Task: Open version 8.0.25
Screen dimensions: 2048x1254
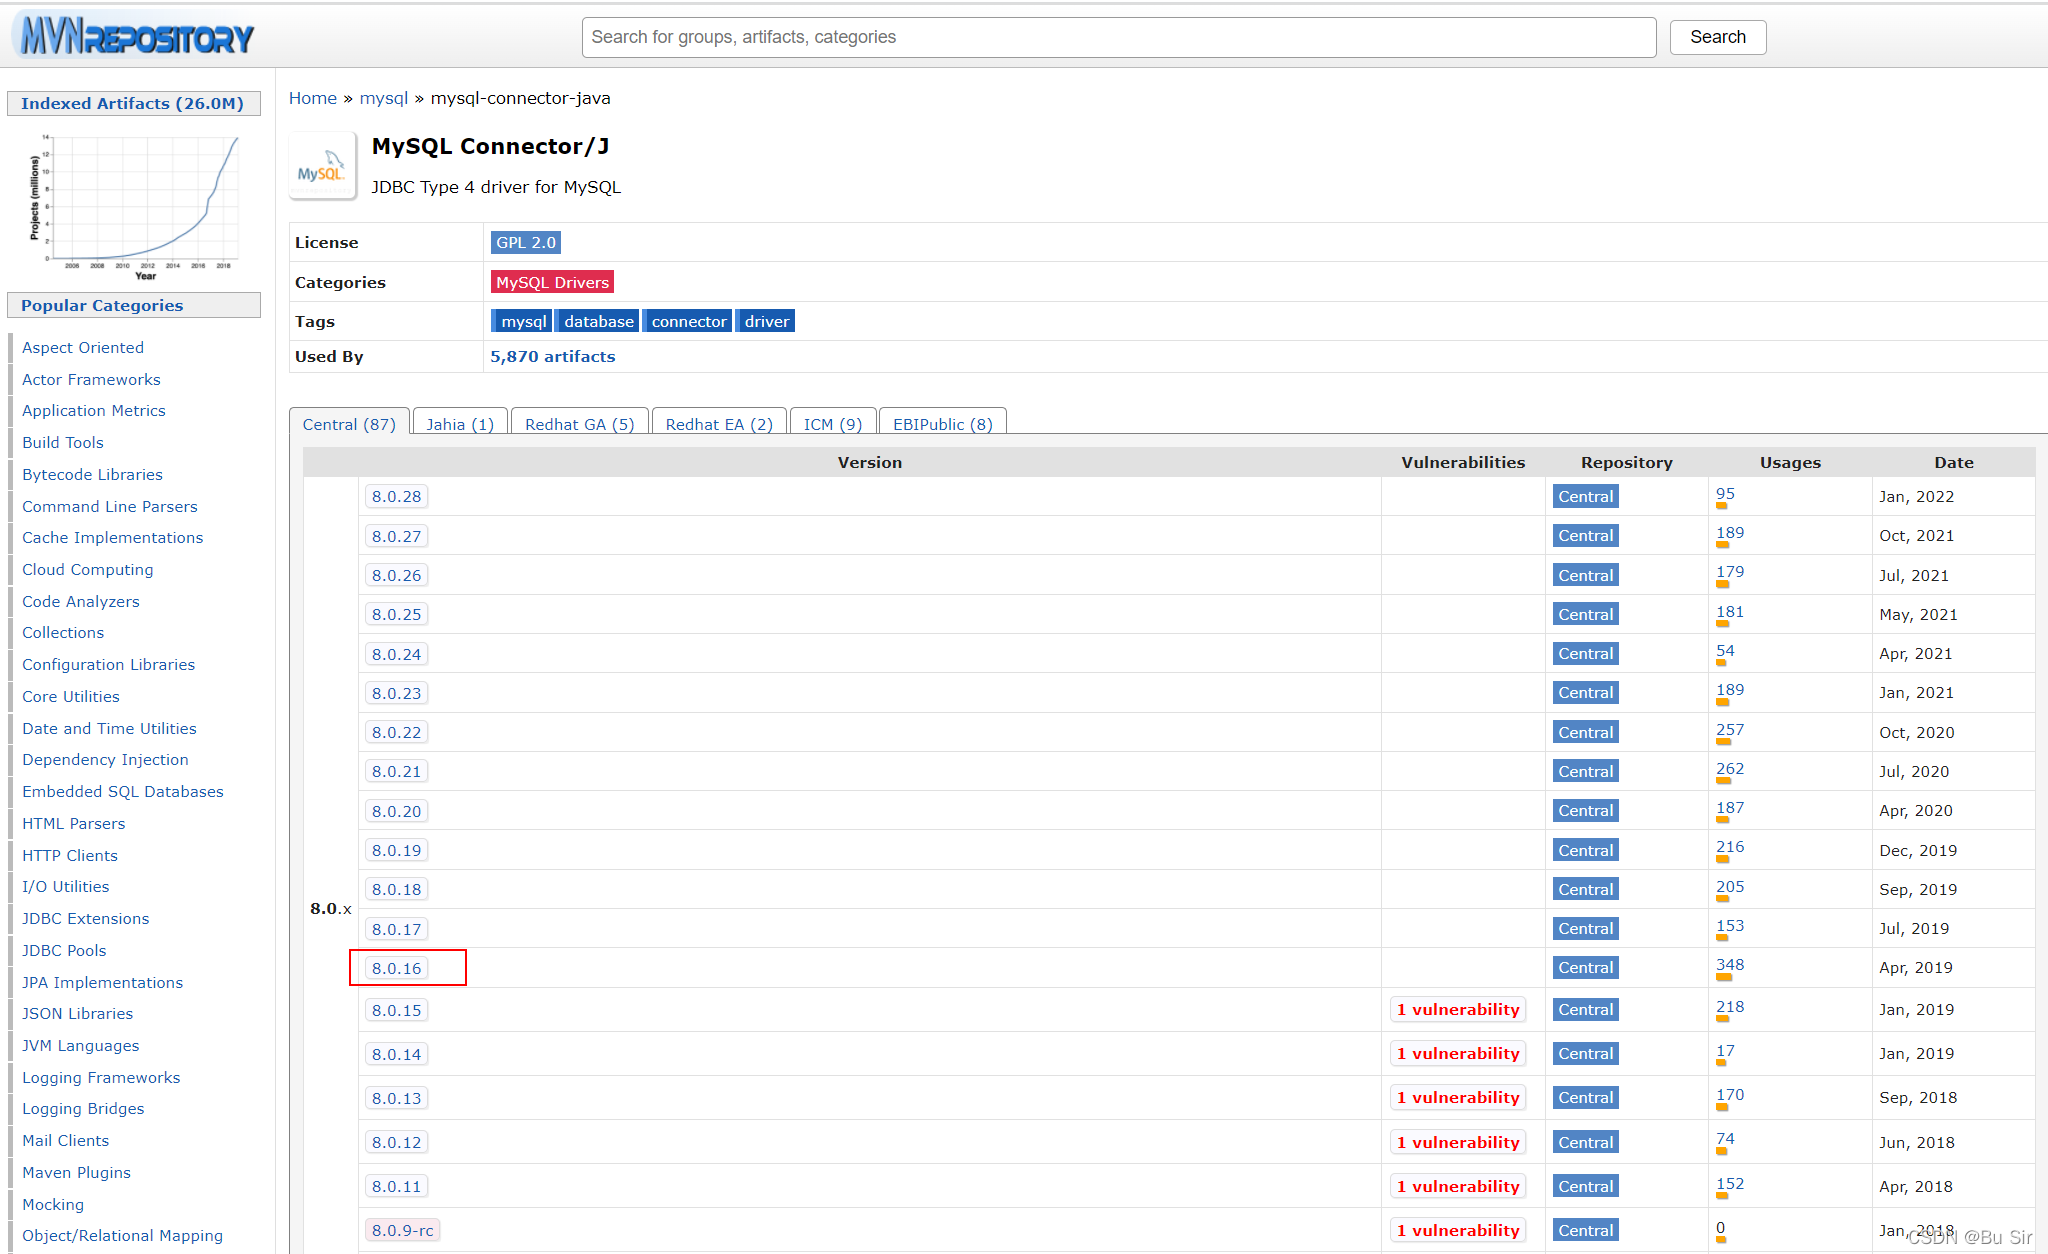Action: [397, 614]
